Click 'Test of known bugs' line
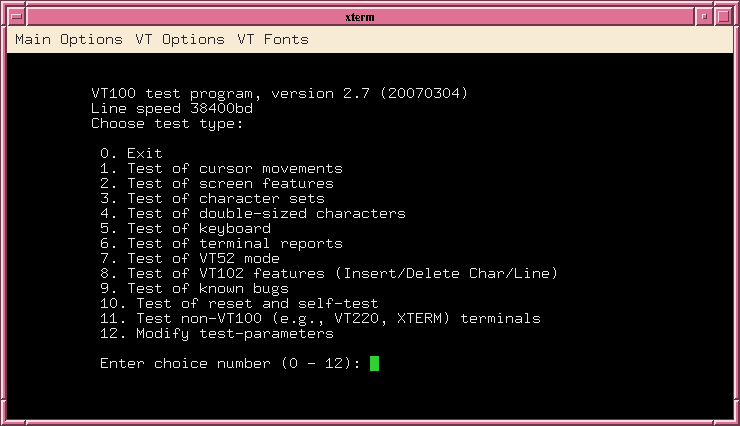Viewport: 740px width, 426px height. (194, 289)
